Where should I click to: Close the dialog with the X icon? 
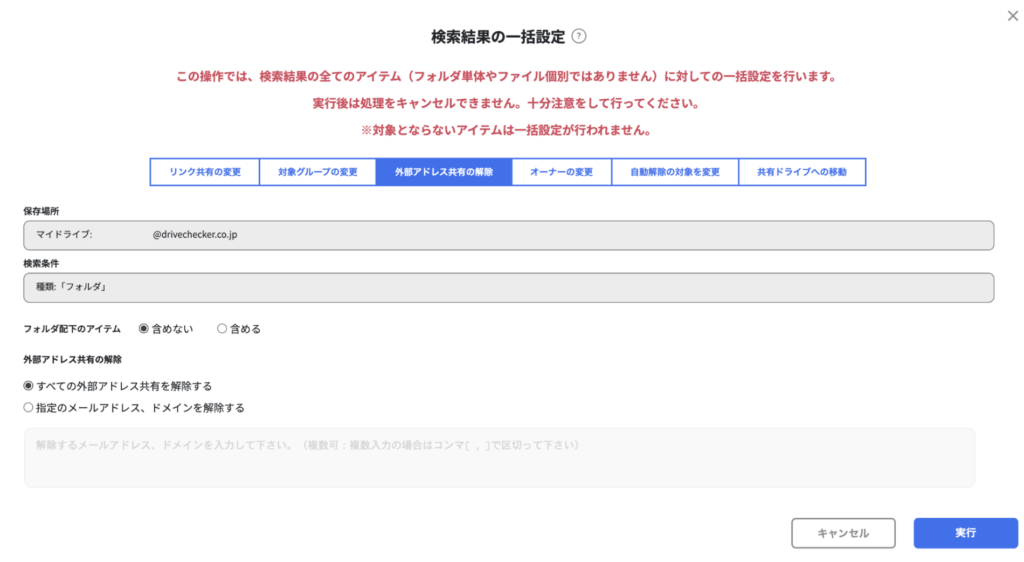pyautogui.click(x=1012, y=16)
